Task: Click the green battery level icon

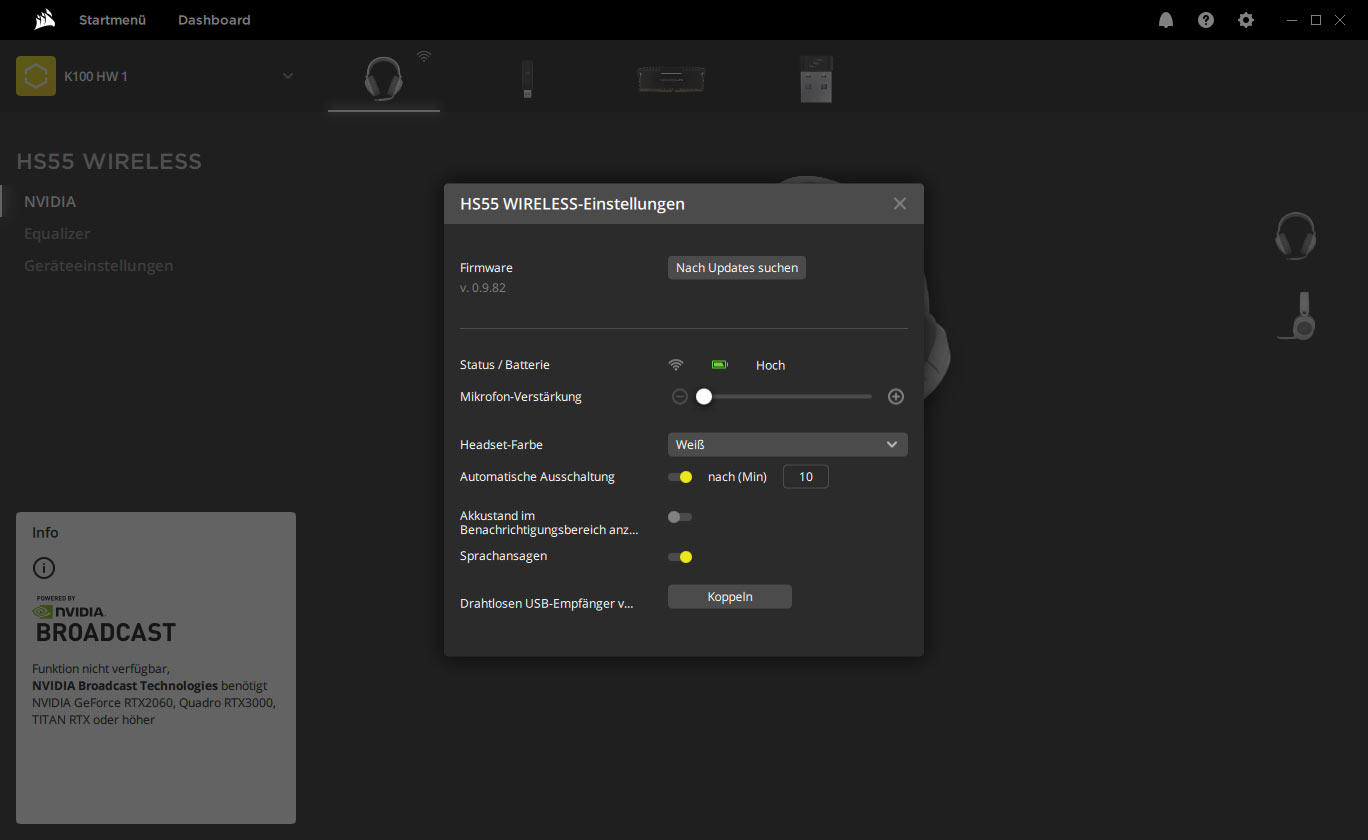Action: (720, 365)
